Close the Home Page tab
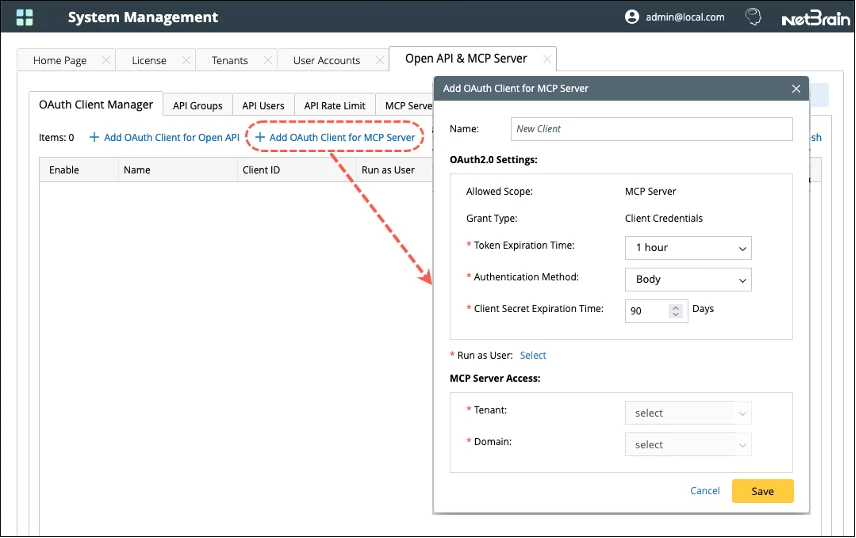 pos(106,60)
